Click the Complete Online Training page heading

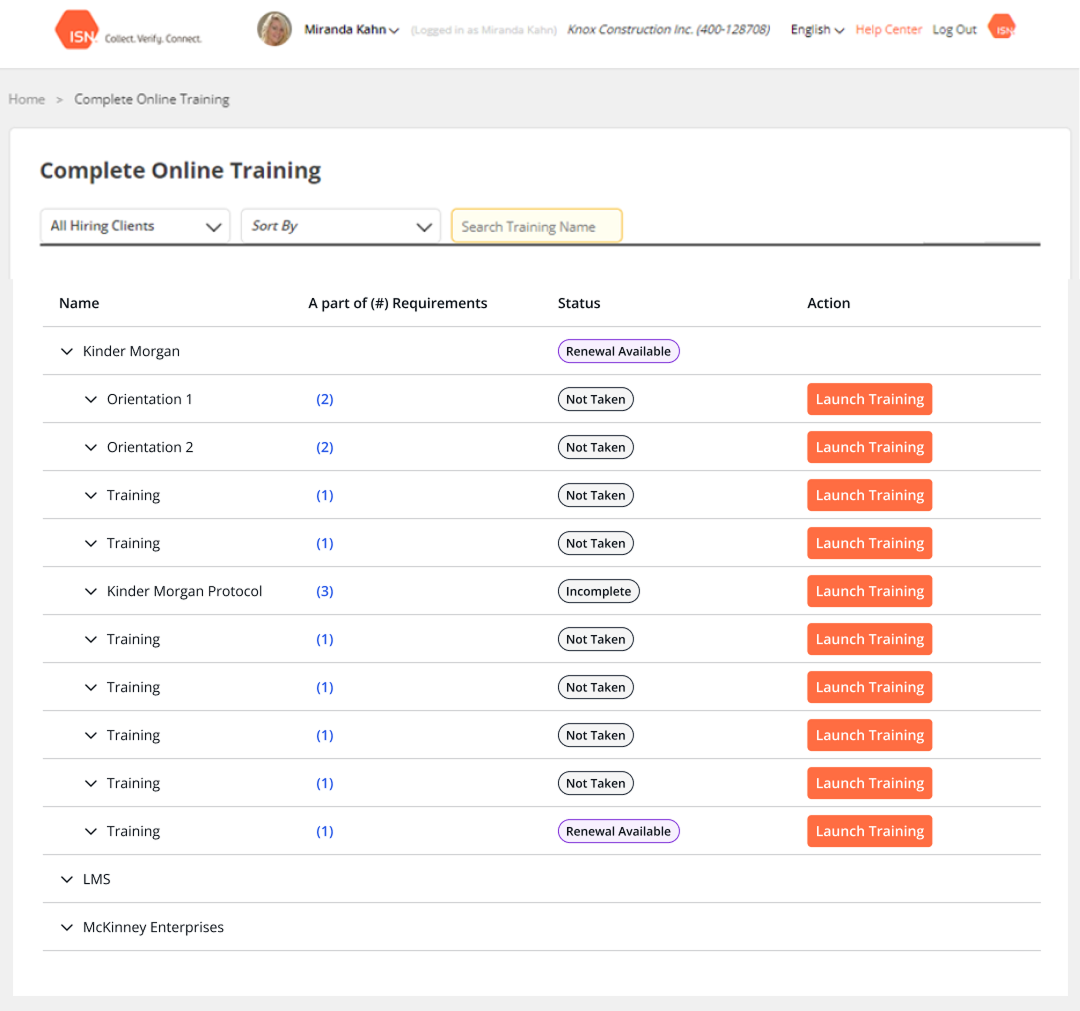point(180,171)
